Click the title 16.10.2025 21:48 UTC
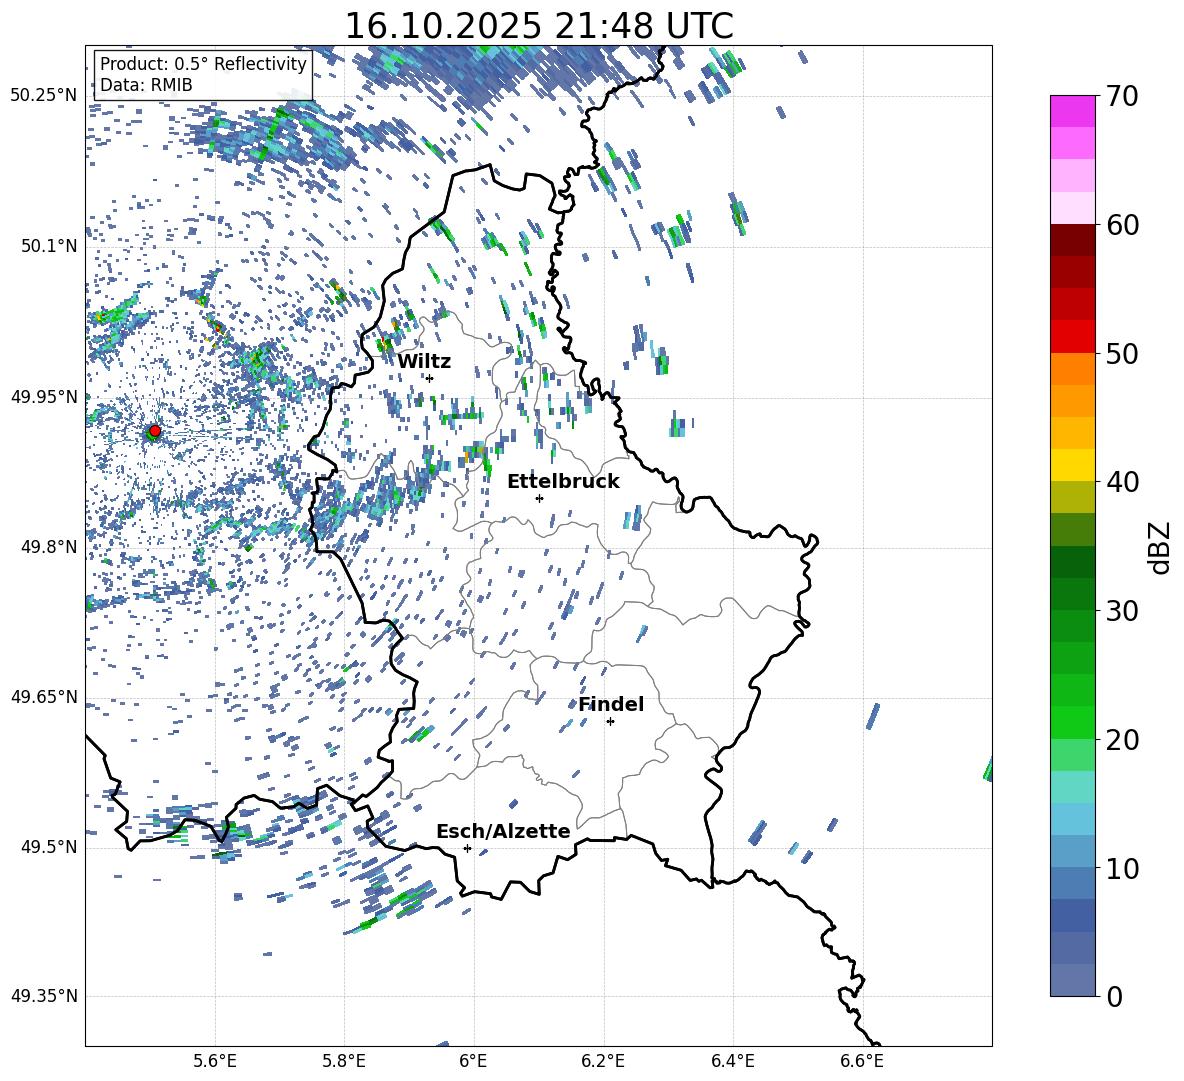 pyautogui.click(x=539, y=26)
